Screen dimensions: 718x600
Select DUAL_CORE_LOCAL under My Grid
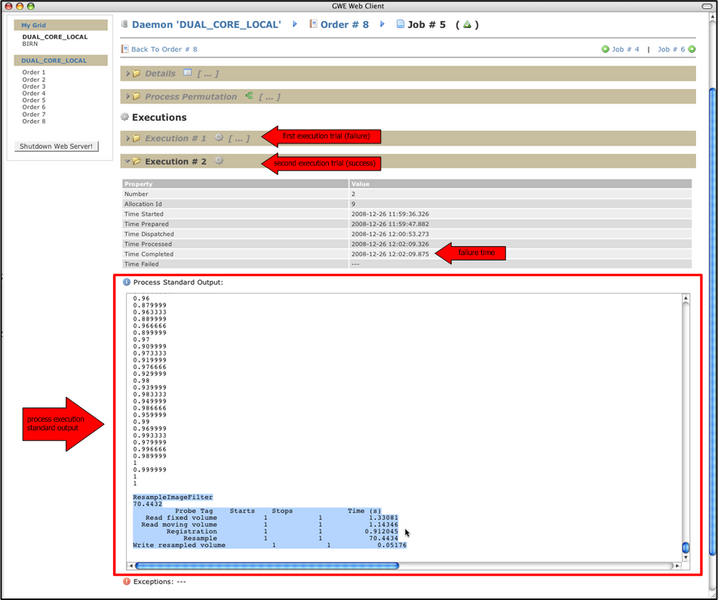(x=55, y=37)
